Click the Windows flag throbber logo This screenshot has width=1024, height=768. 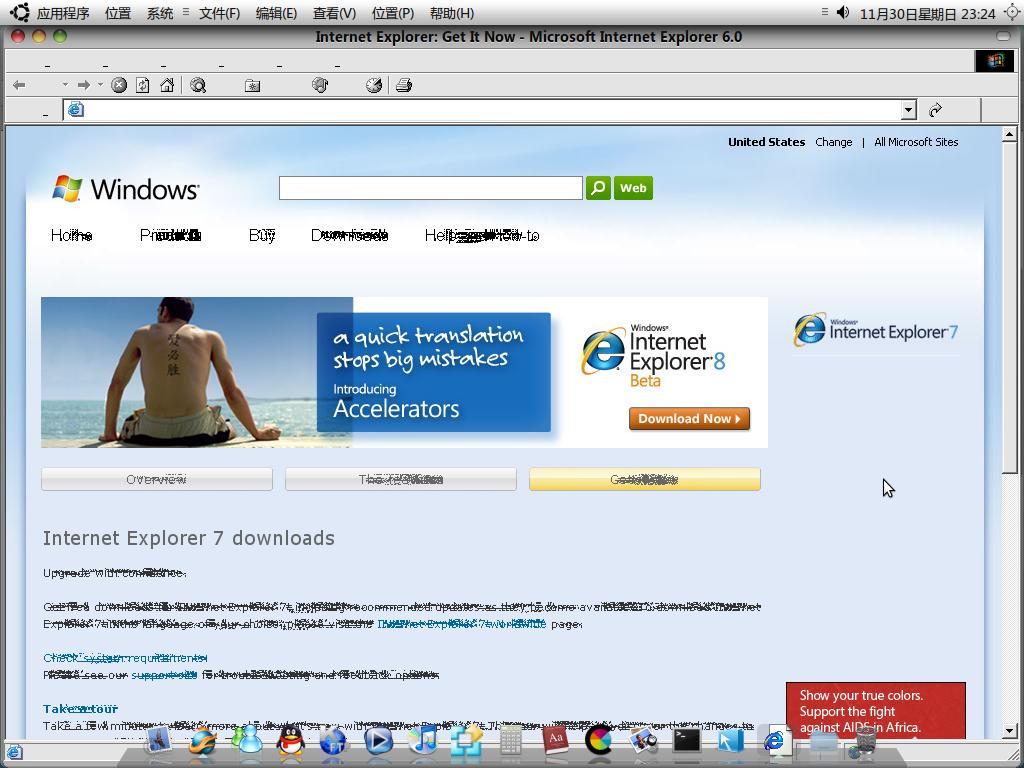coord(994,61)
